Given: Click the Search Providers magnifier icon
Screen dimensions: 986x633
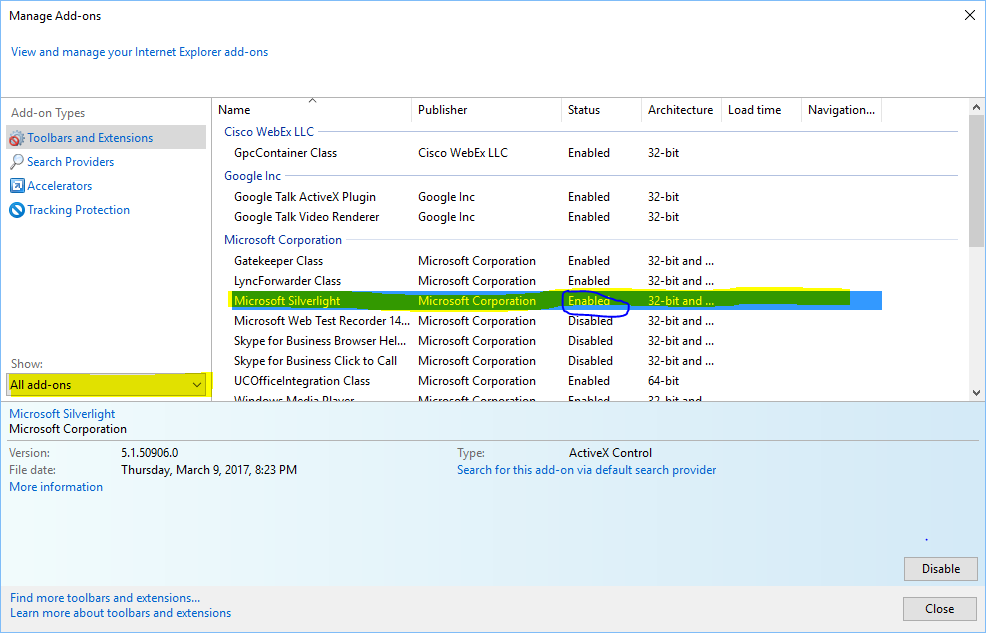Looking at the screenshot, I should (17, 162).
